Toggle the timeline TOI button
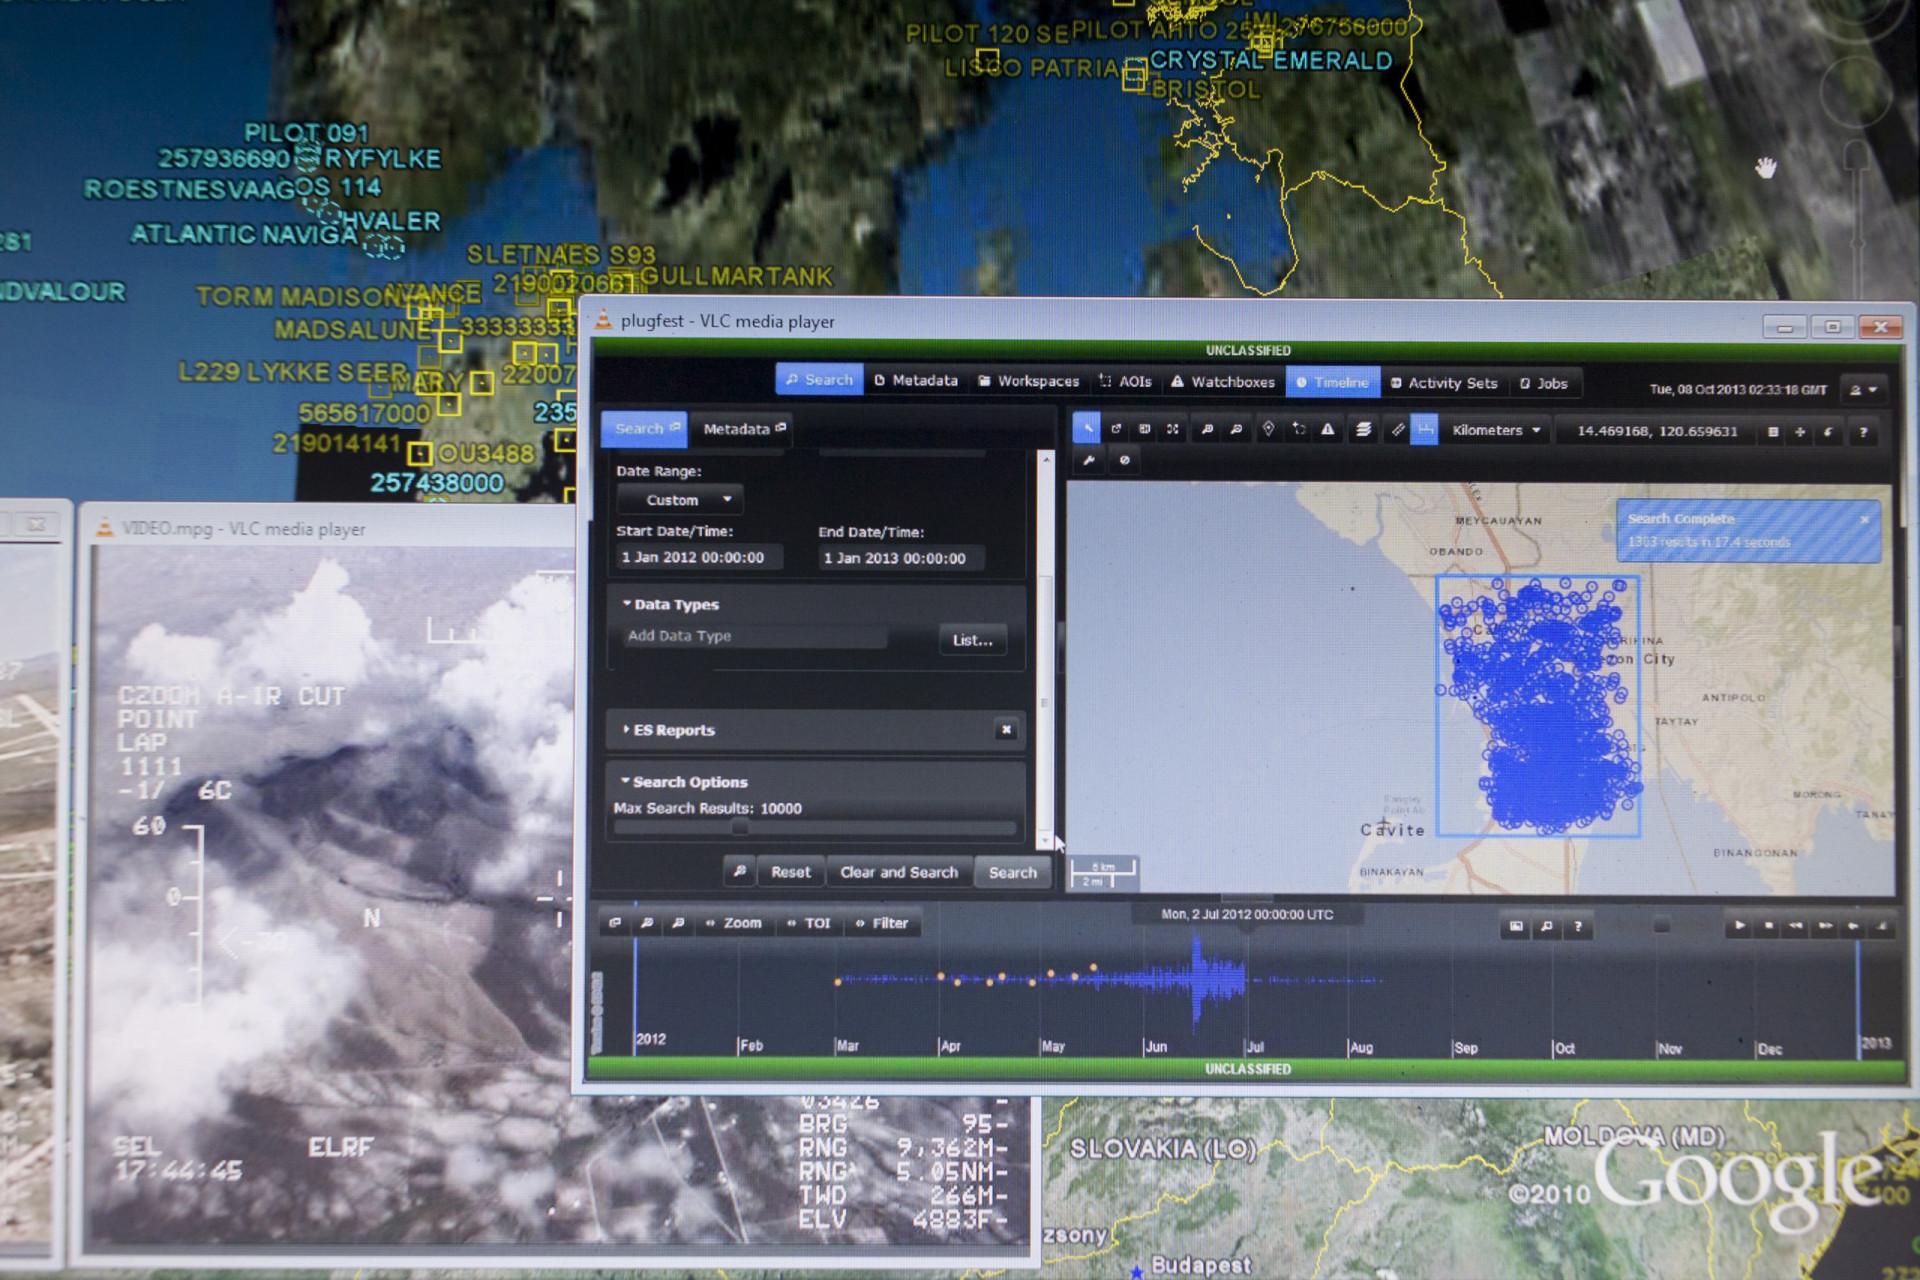1920x1280 pixels. click(809, 923)
